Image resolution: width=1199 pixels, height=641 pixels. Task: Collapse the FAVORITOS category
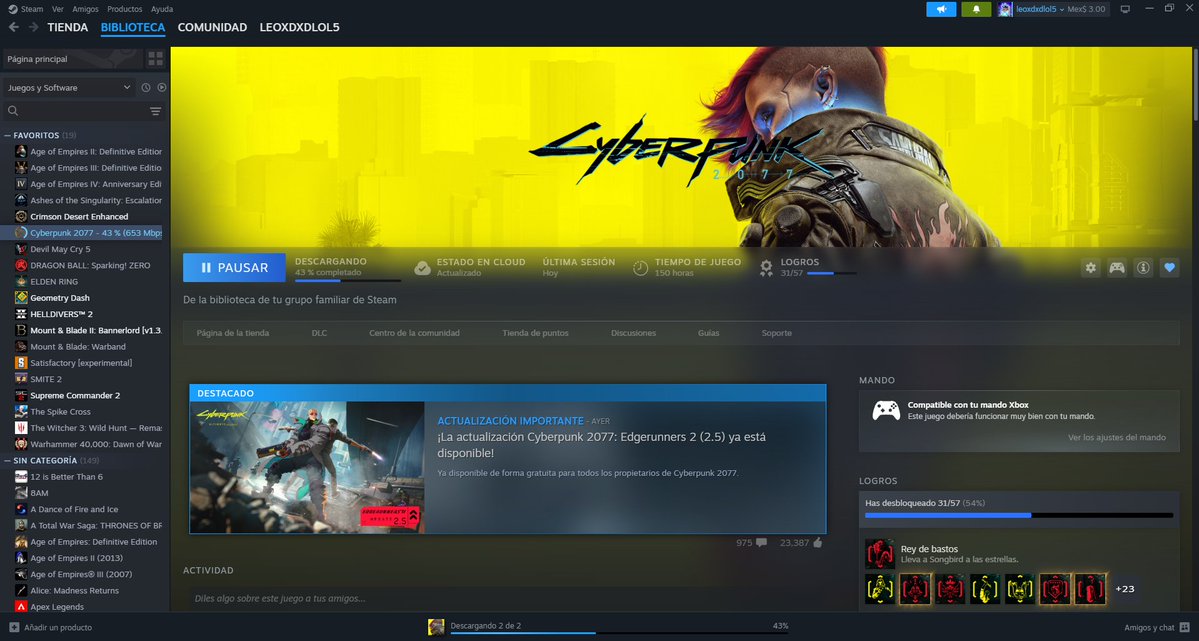coord(8,135)
